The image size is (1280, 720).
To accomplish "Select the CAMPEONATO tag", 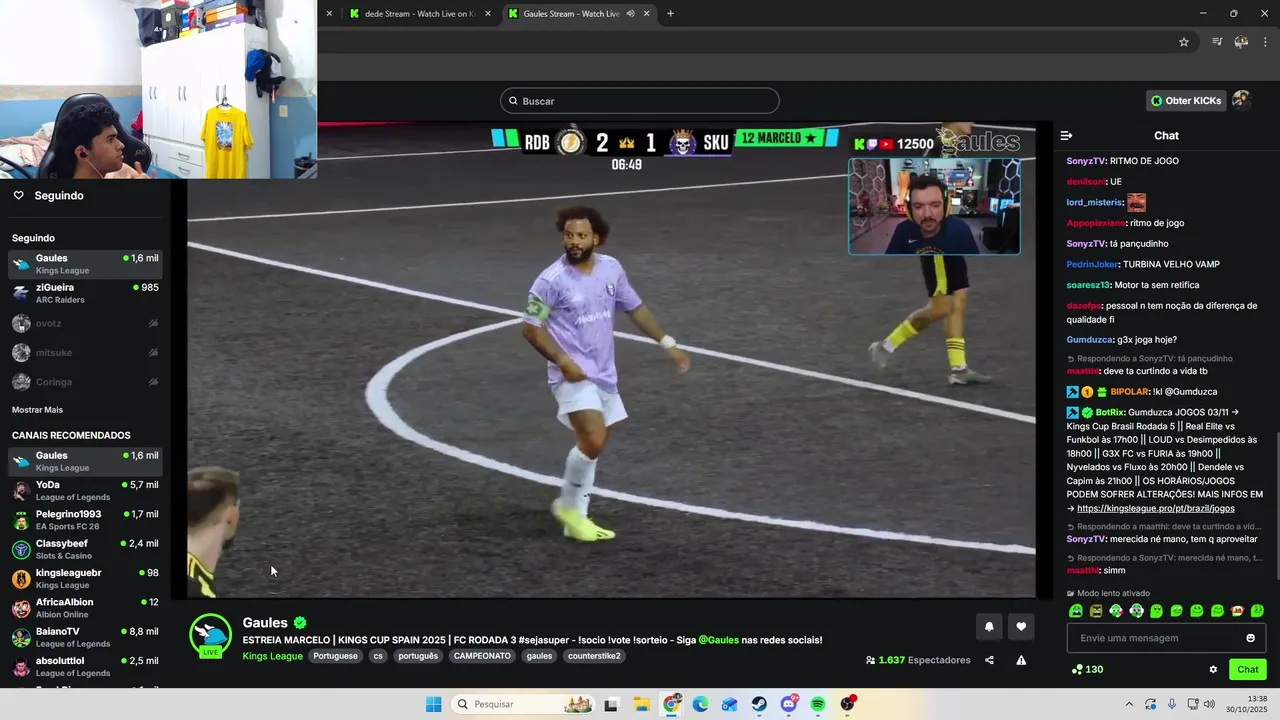I will coord(482,656).
